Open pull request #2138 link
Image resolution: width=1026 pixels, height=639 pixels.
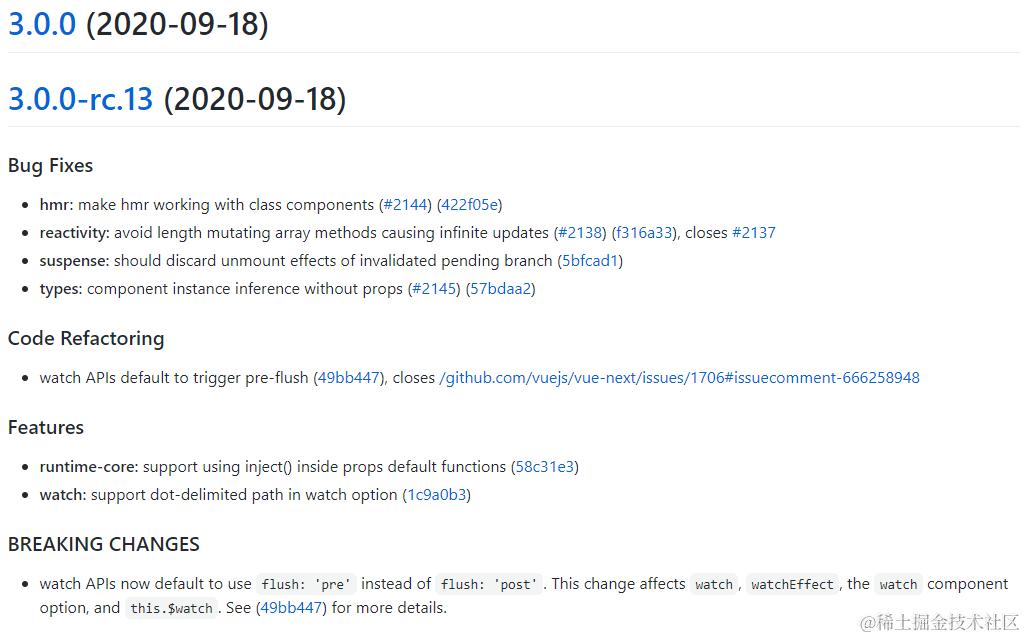(x=580, y=233)
